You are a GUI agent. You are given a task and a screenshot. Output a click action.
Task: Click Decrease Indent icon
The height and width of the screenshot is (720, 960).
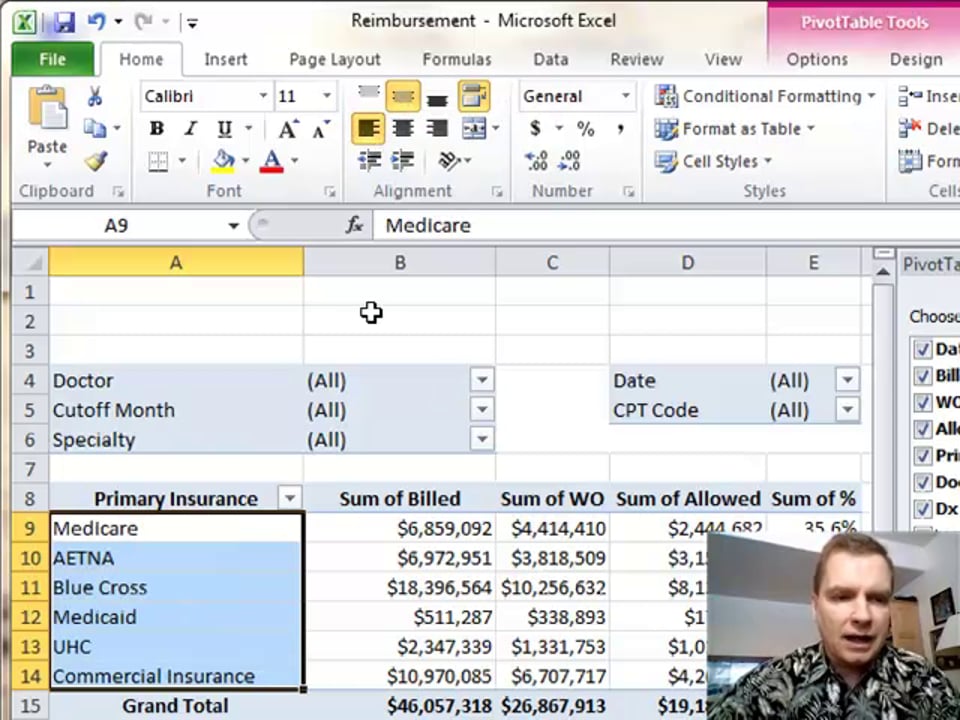pyautogui.click(x=369, y=161)
